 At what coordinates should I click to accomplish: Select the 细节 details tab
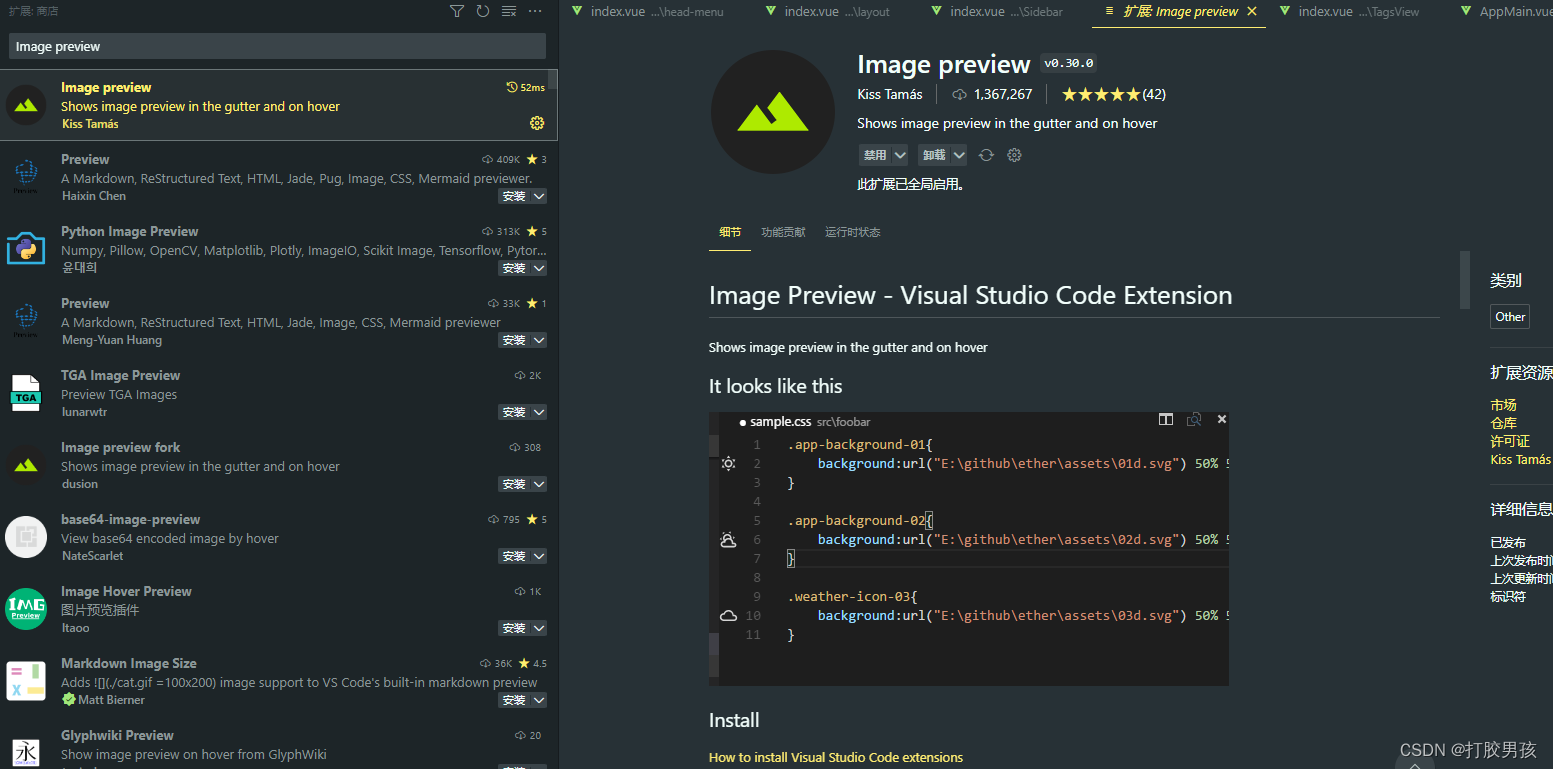point(730,232)
